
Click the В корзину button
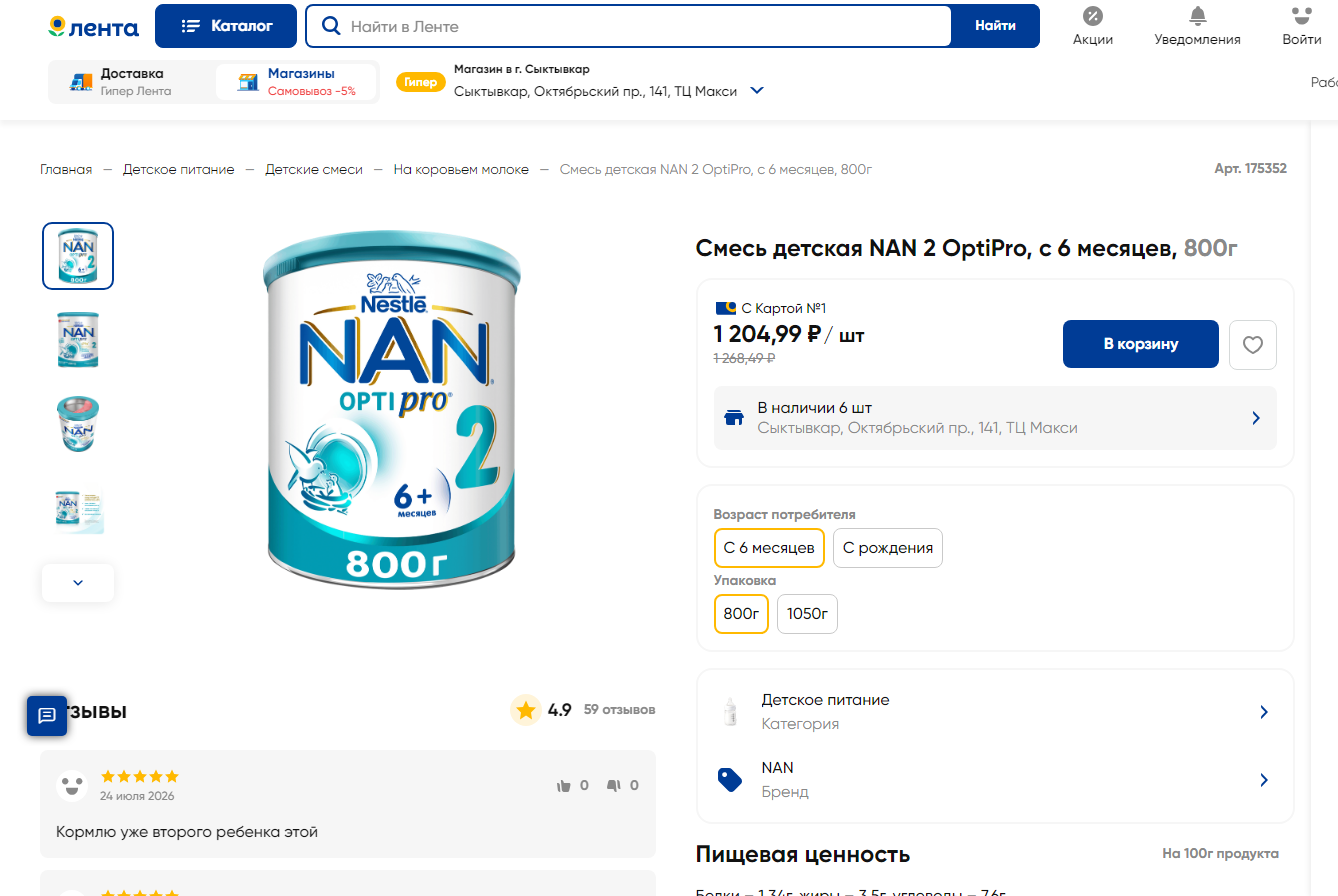(1141, 344)
